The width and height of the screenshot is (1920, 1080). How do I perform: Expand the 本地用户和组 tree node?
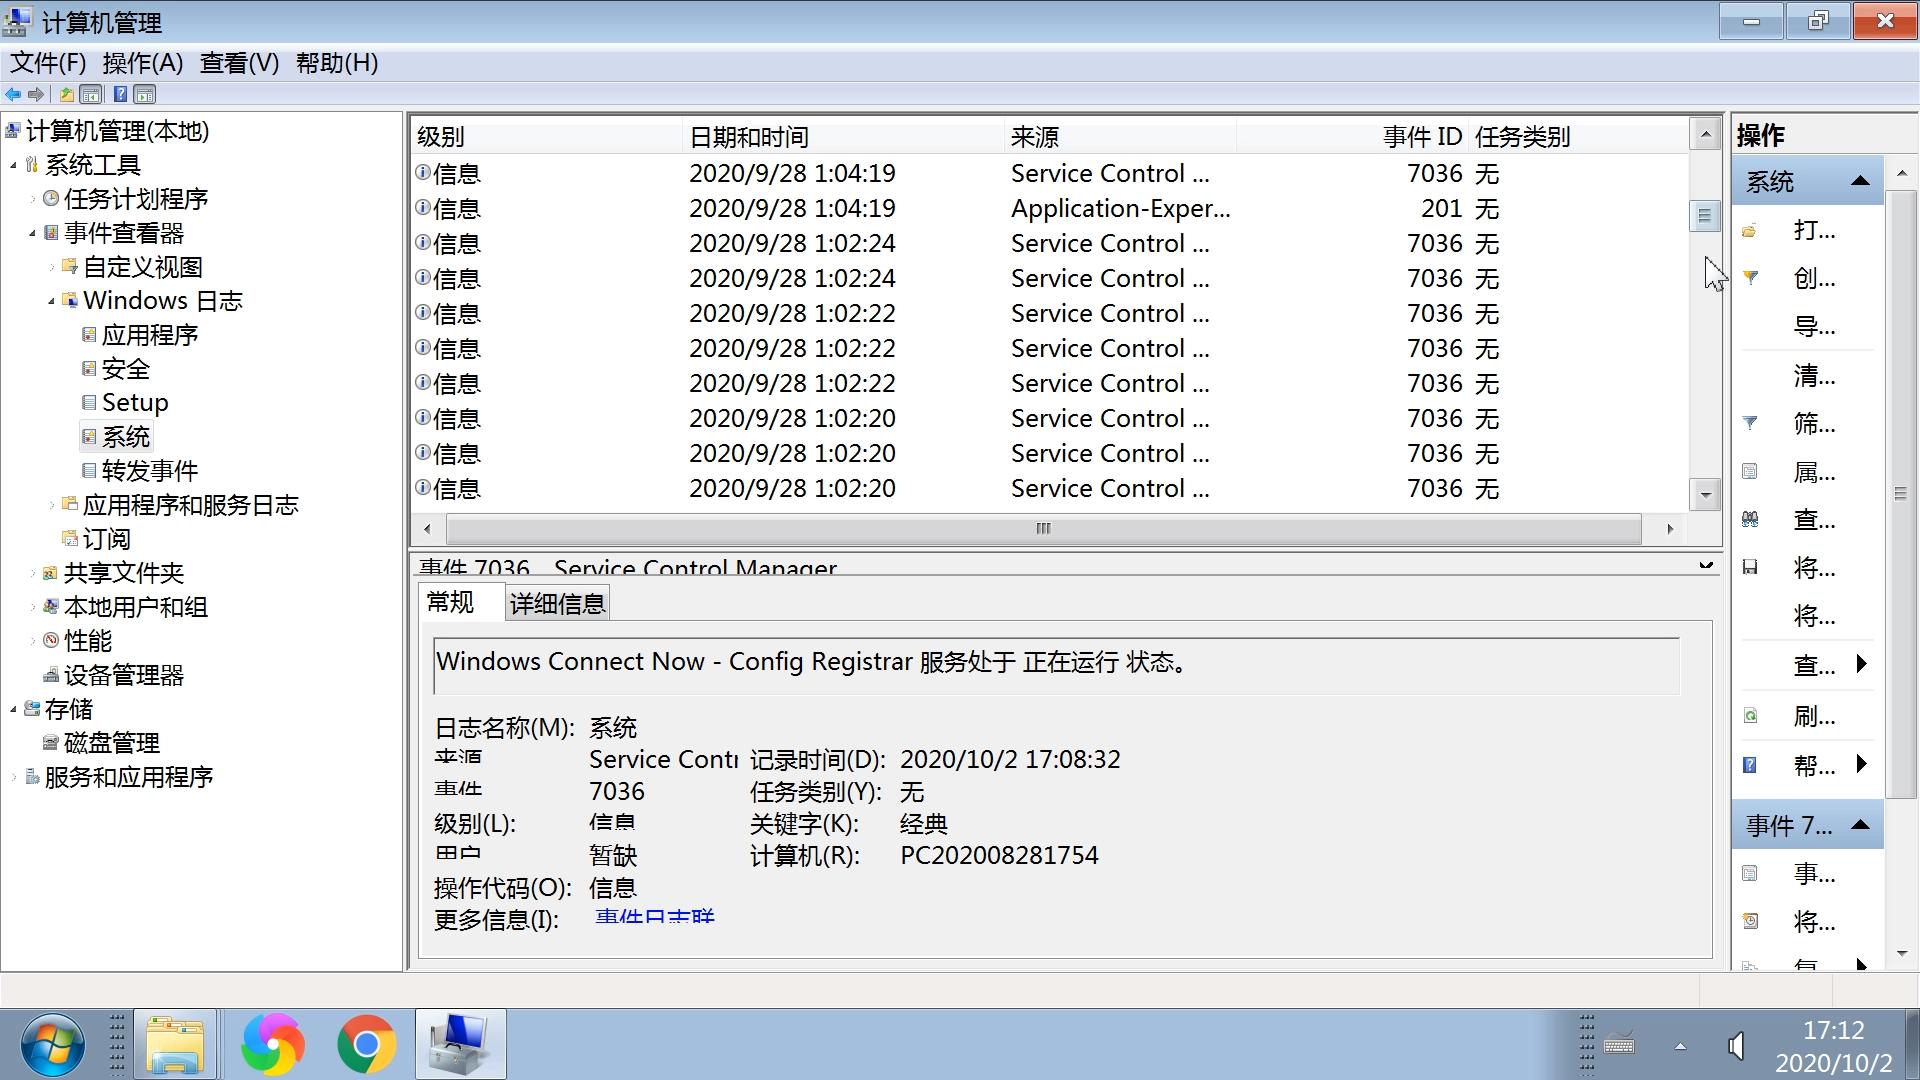click(32, 607)
